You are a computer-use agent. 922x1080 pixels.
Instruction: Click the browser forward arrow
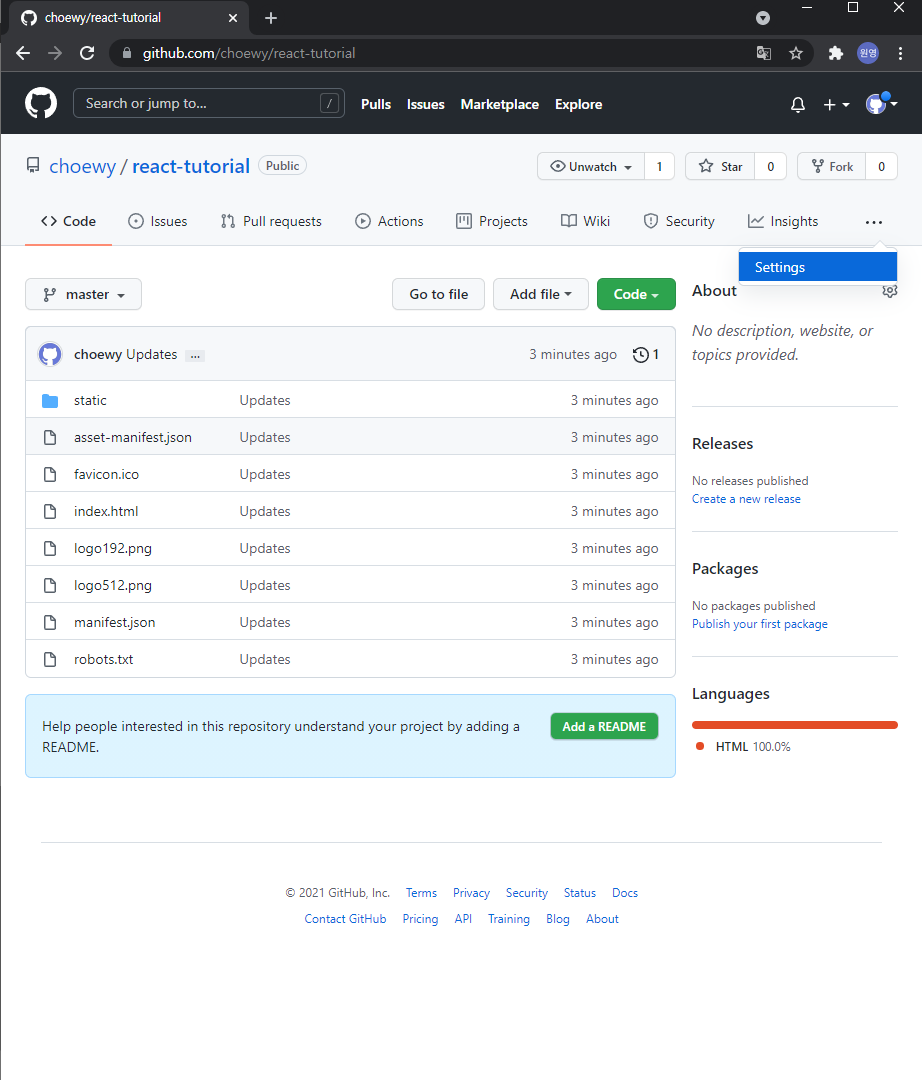coord(55,53)
